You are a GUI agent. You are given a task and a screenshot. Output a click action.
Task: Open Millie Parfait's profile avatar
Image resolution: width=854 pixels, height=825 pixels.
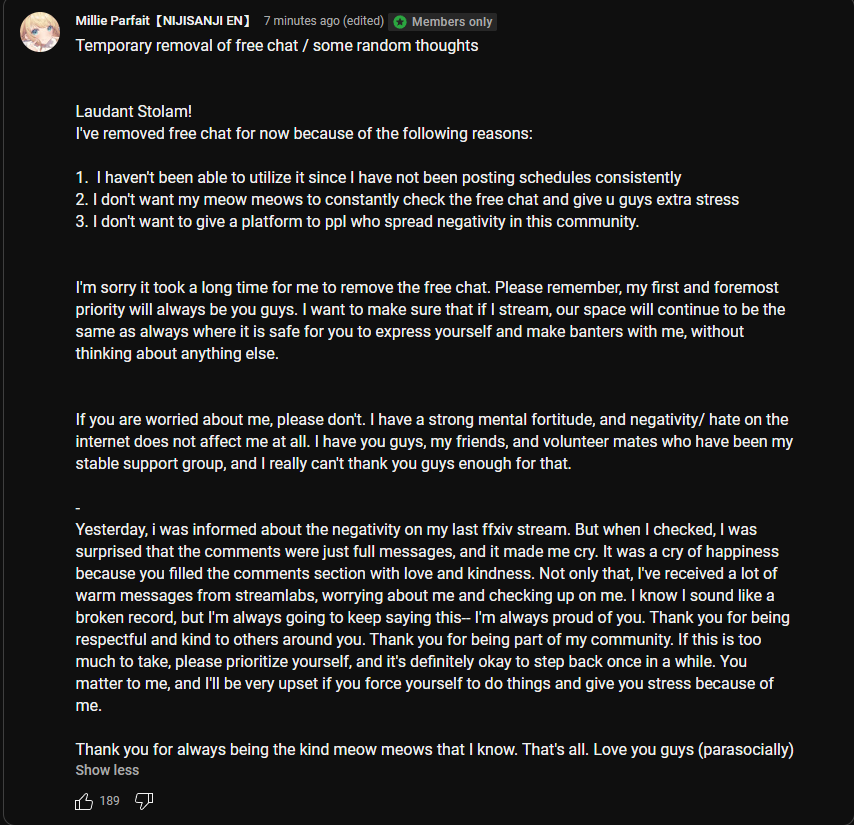click(40, 32)
